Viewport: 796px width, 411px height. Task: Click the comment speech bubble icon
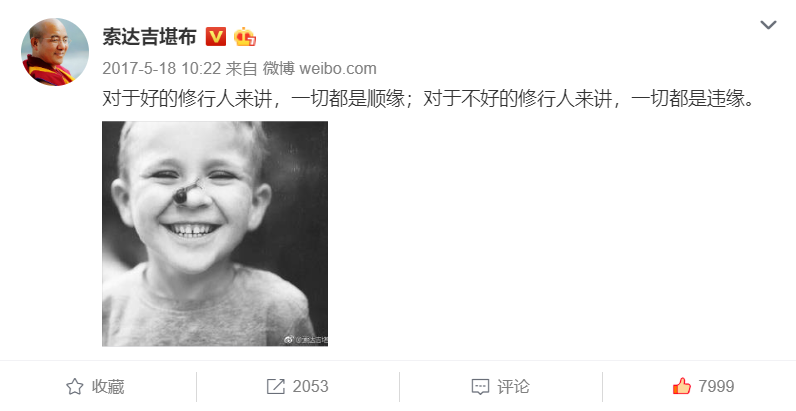click(x=480, y=387)
